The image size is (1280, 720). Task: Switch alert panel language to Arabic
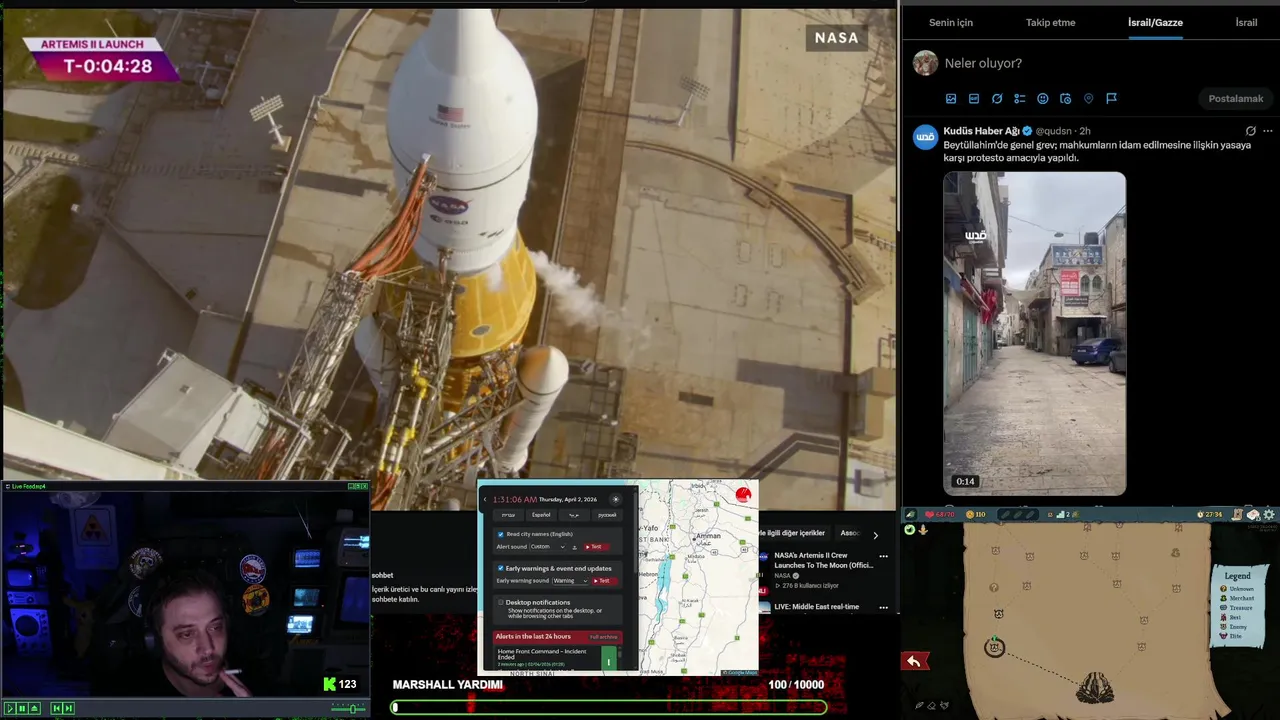pos(574,515)
